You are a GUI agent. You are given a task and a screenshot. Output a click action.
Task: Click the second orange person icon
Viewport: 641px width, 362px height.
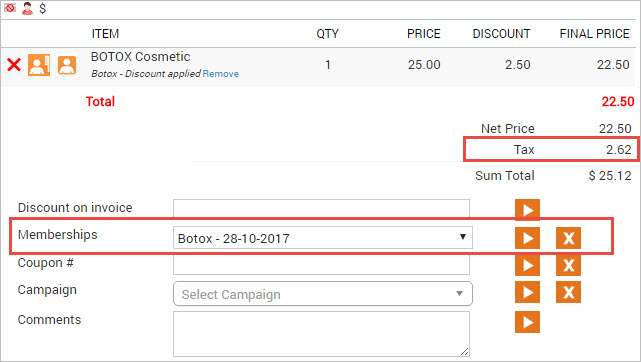[67, 65]
